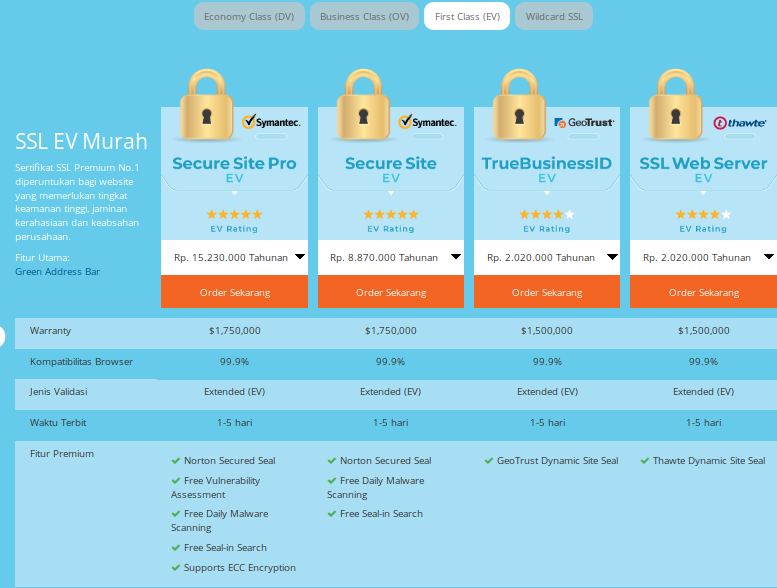
Task: Open the Business Class (OV) tab
Action: (x=364, y=16)
